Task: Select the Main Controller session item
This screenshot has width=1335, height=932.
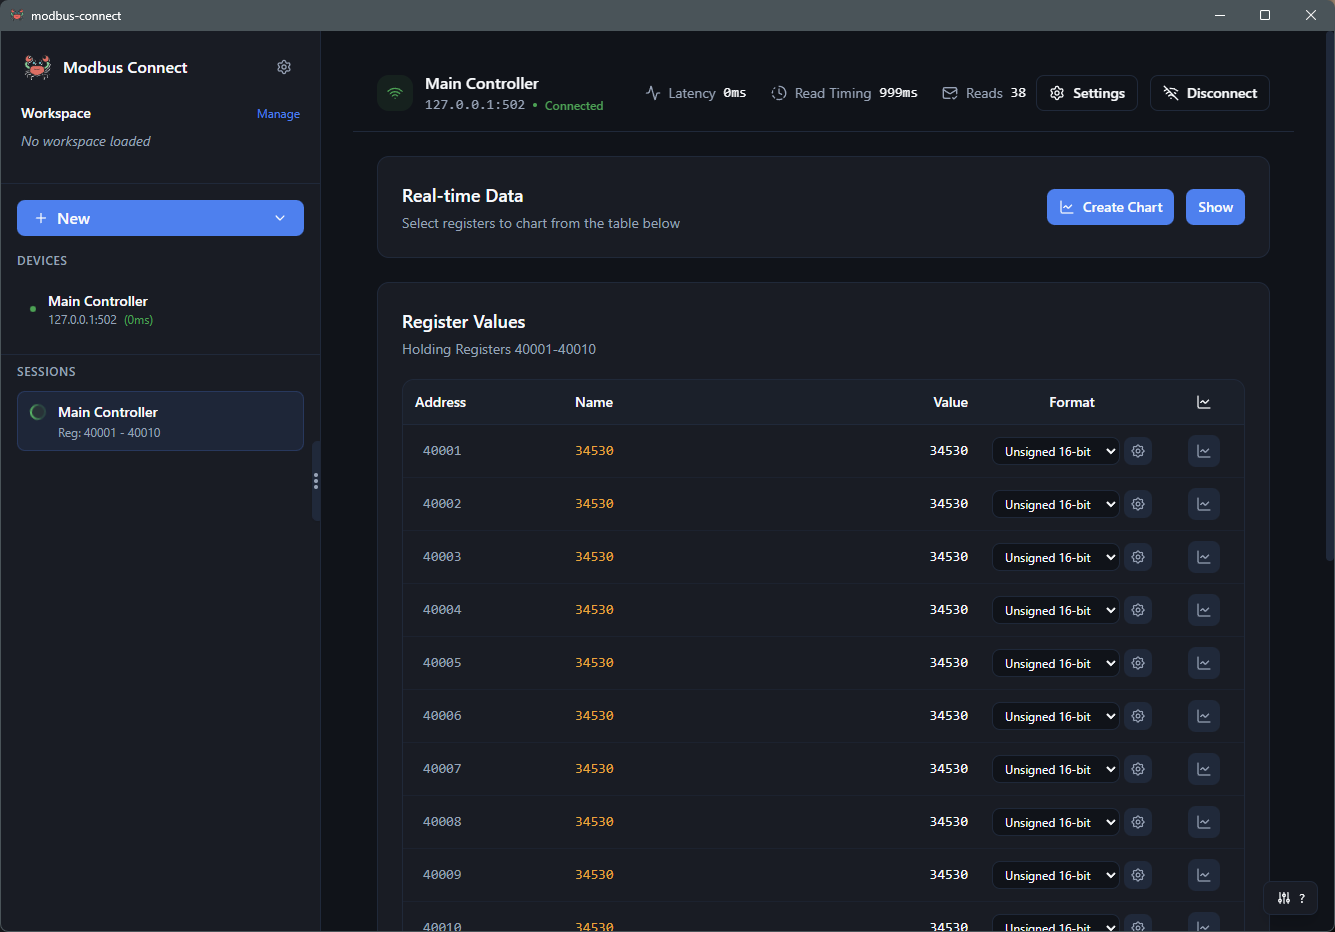Action: click(160, 421)
